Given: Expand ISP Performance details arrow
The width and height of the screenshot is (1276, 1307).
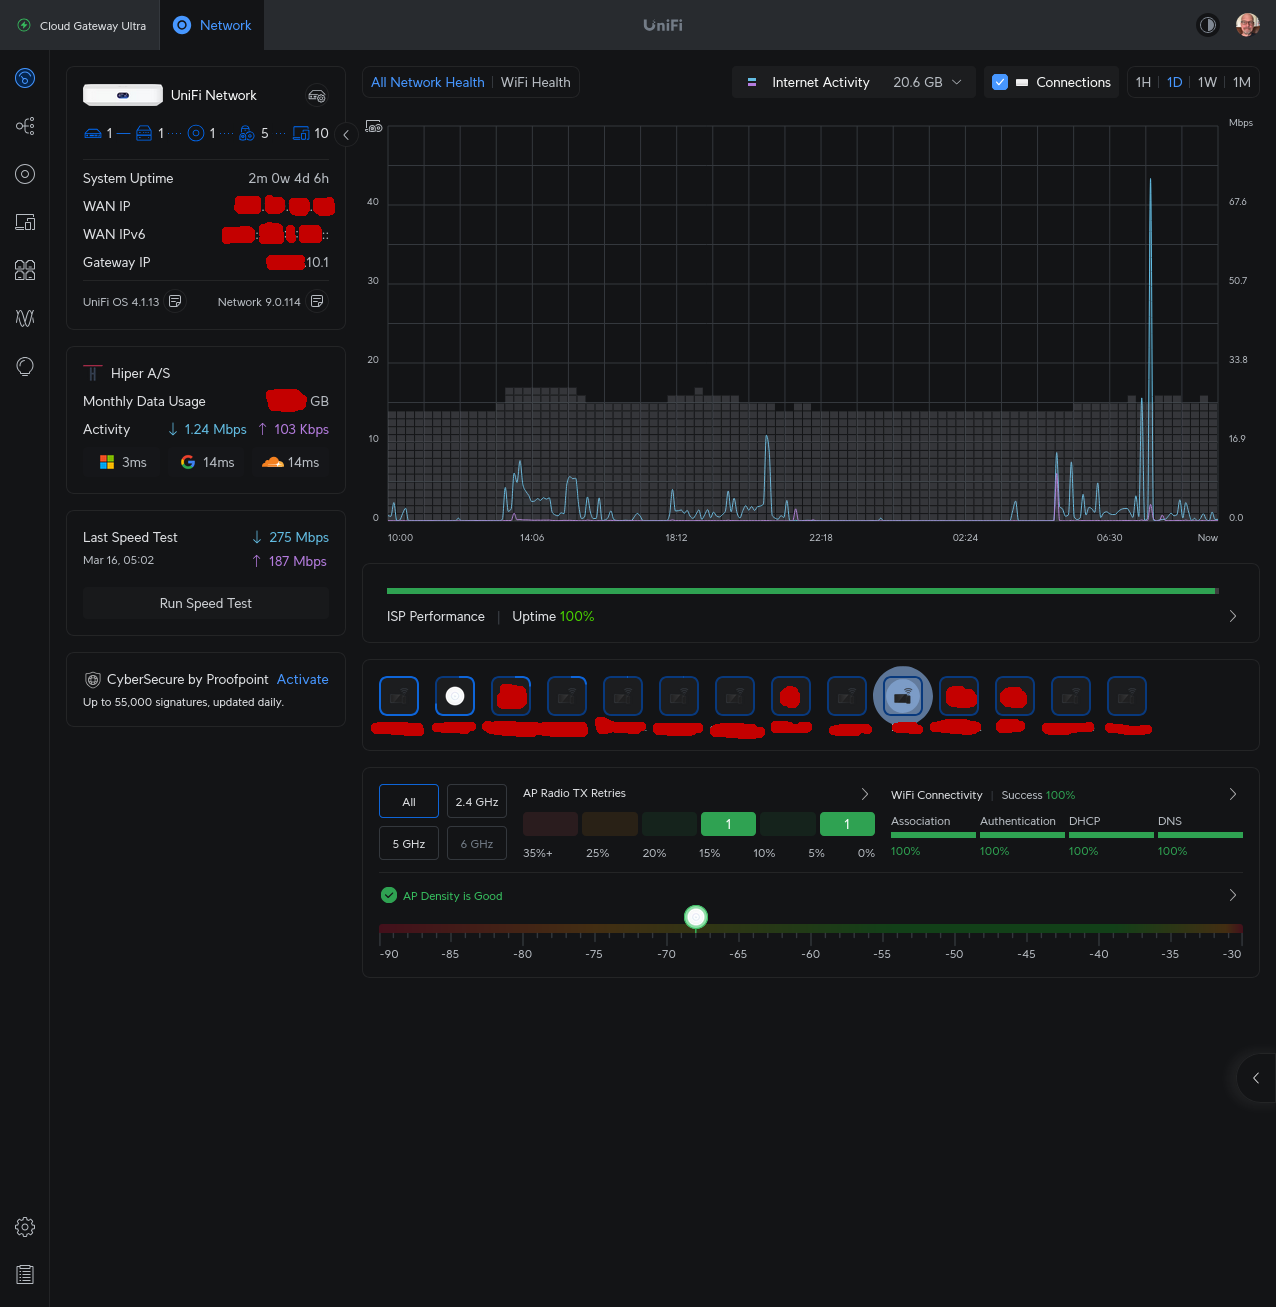Looking at the screenshot, I should pos(1233,616).
